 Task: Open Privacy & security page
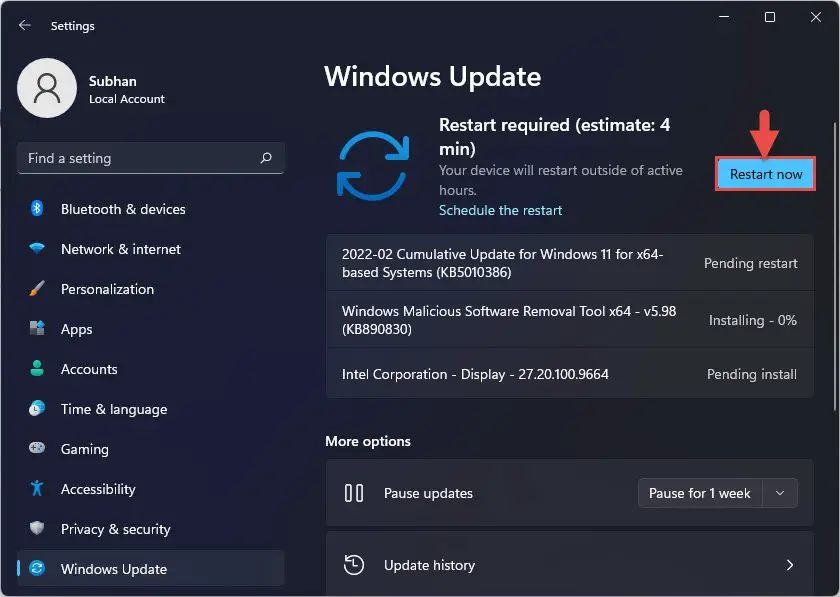151,529
